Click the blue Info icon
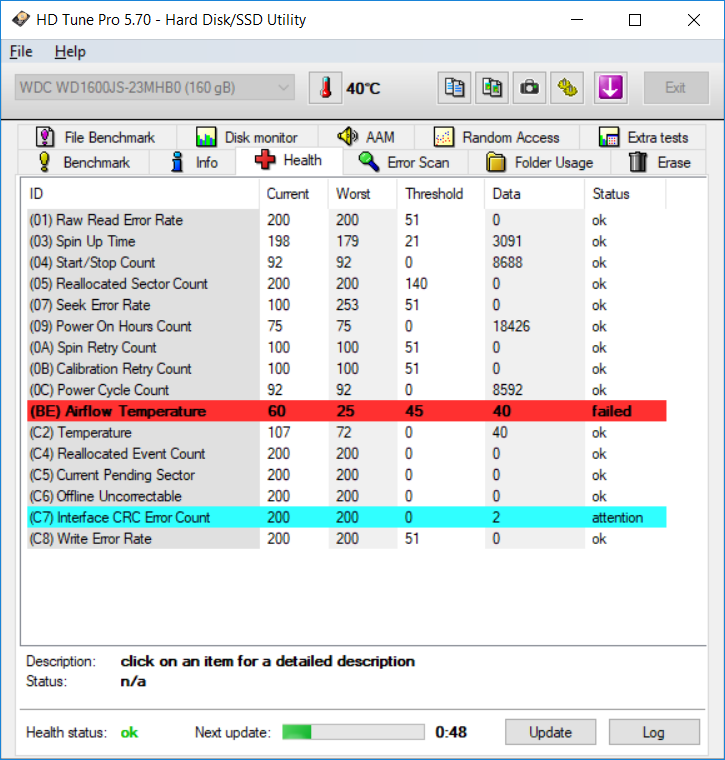Viewport: 725px width, 760px height. [177, 162]
